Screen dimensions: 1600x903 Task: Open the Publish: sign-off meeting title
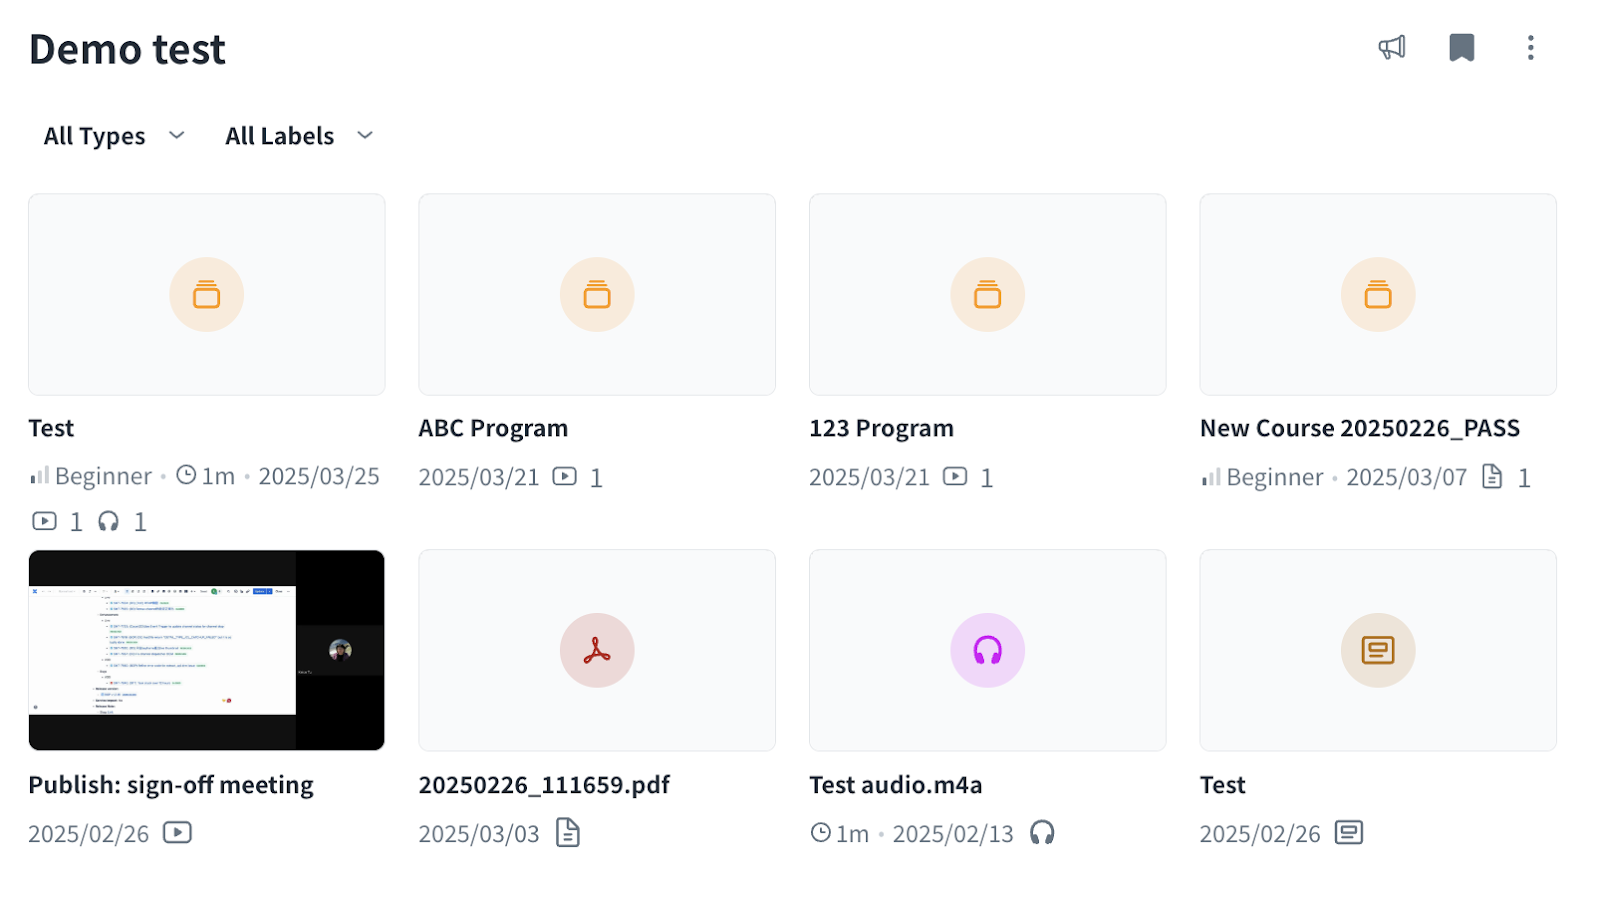pyautogui.click(x=171, y=785)
